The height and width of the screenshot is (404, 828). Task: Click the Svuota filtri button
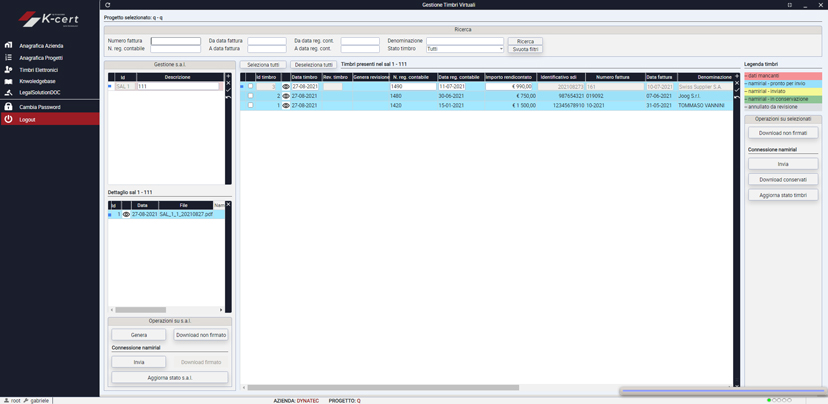[525, 49]
